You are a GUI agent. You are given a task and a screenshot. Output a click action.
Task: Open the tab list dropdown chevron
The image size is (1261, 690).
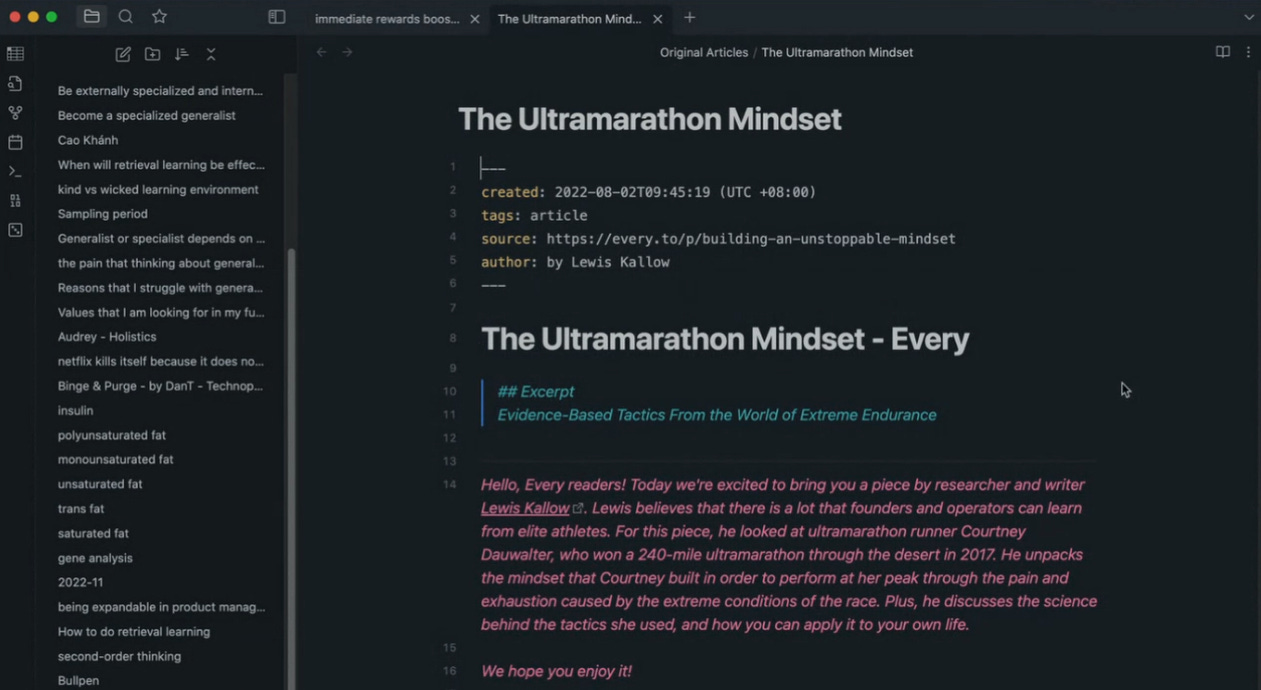(1249, 17)
